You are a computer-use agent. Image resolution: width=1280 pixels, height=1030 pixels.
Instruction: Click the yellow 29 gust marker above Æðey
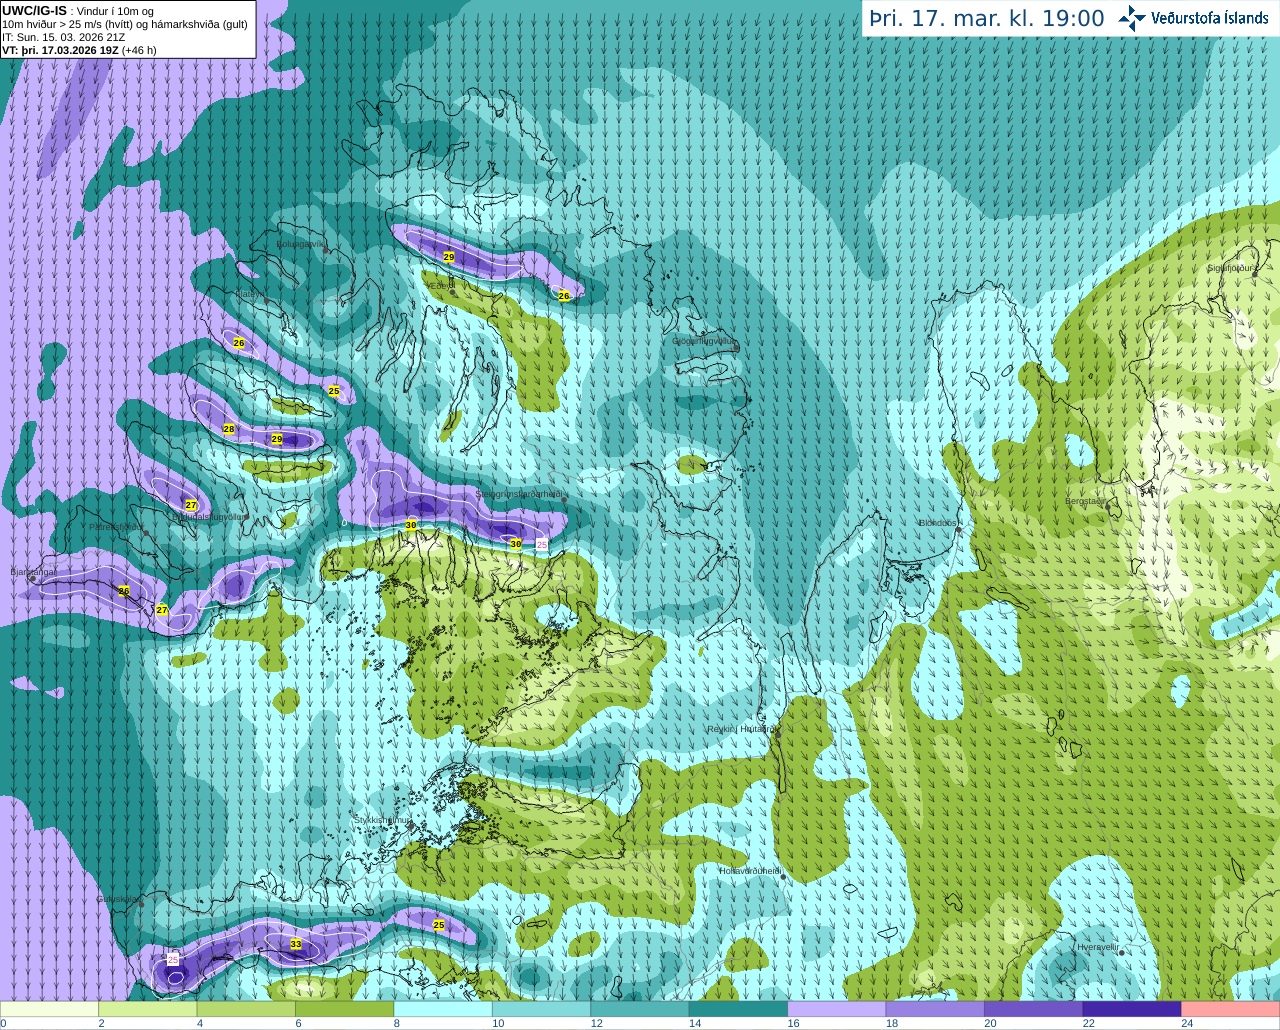click(x=449, y=257)
